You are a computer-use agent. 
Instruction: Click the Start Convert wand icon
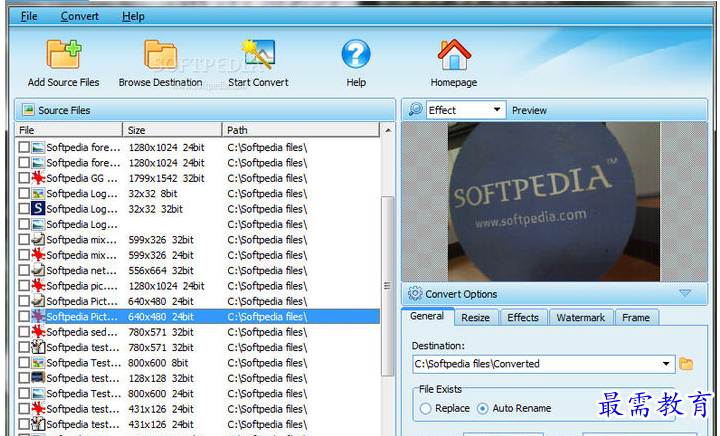(x=258, y=54)
